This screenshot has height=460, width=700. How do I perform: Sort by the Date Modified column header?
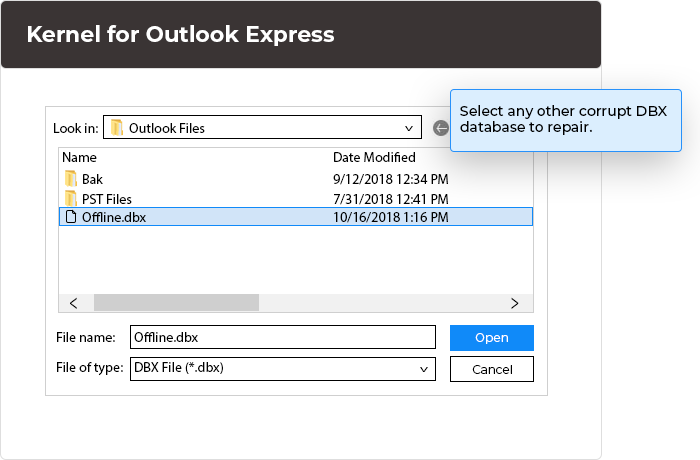tap(374, 157)
